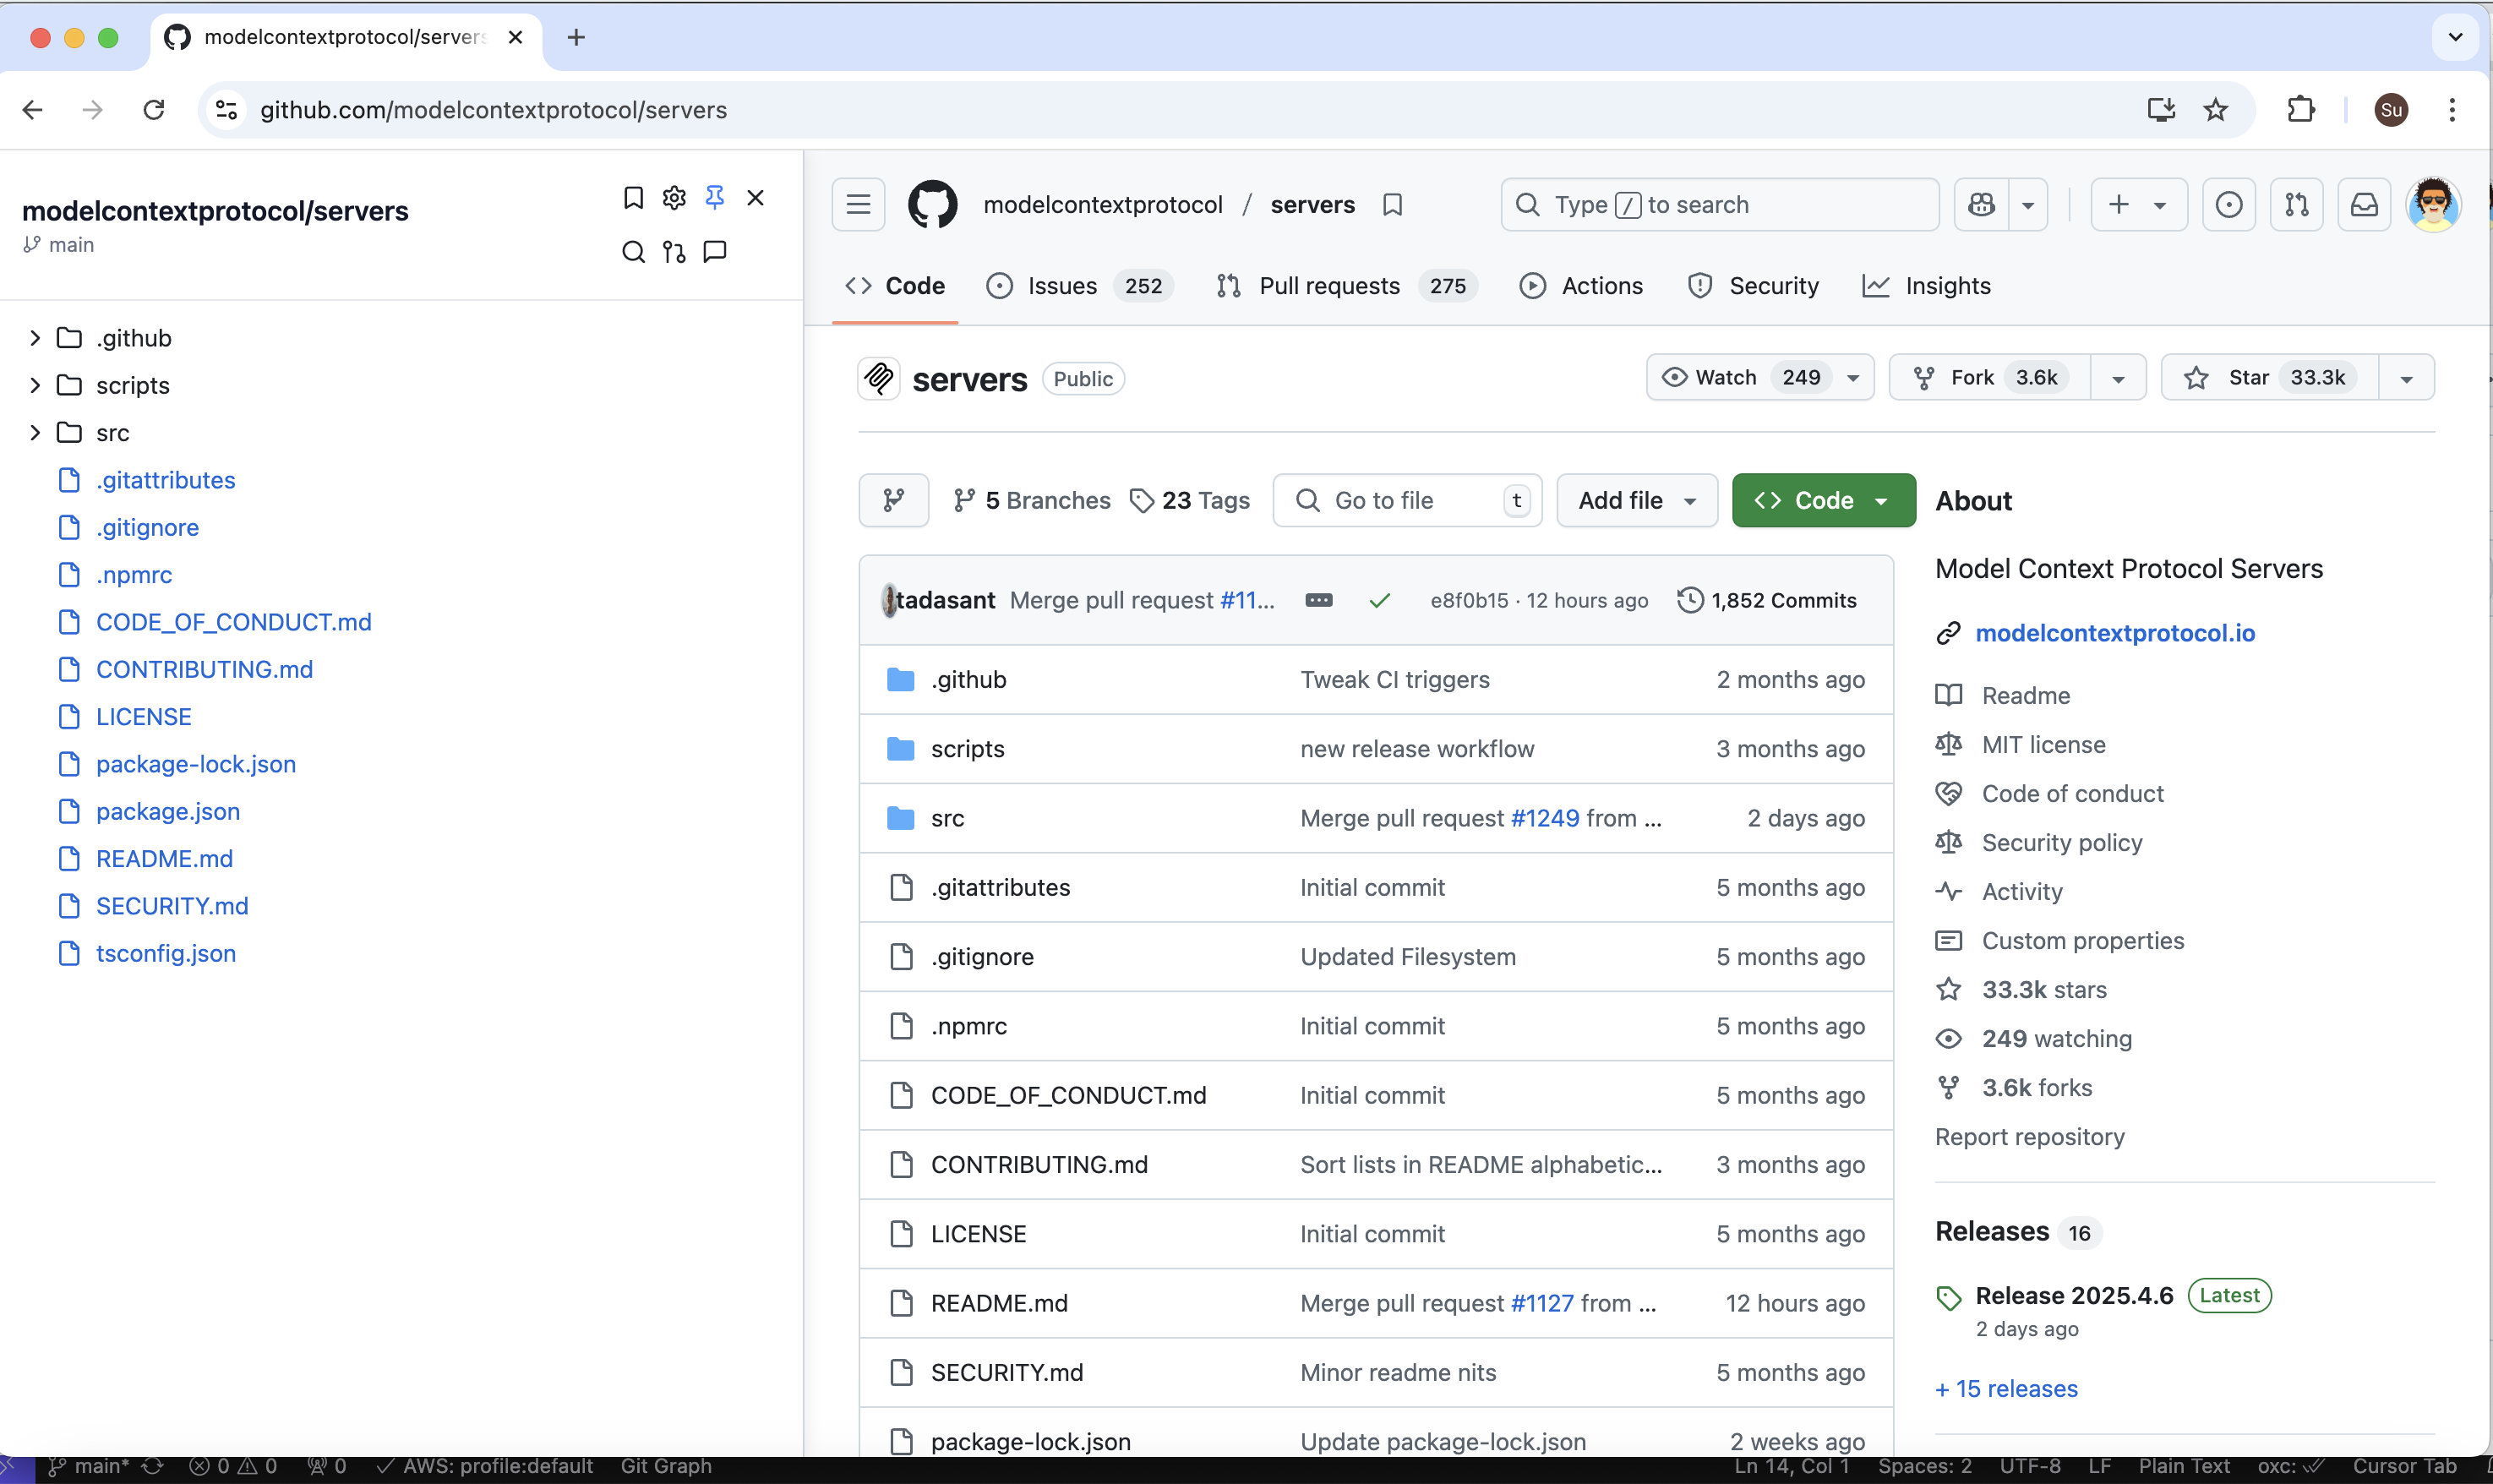Open the hamburger navigation menu
The width and height of the screenshot is (2493, 1484).
[x=858, y=204]
